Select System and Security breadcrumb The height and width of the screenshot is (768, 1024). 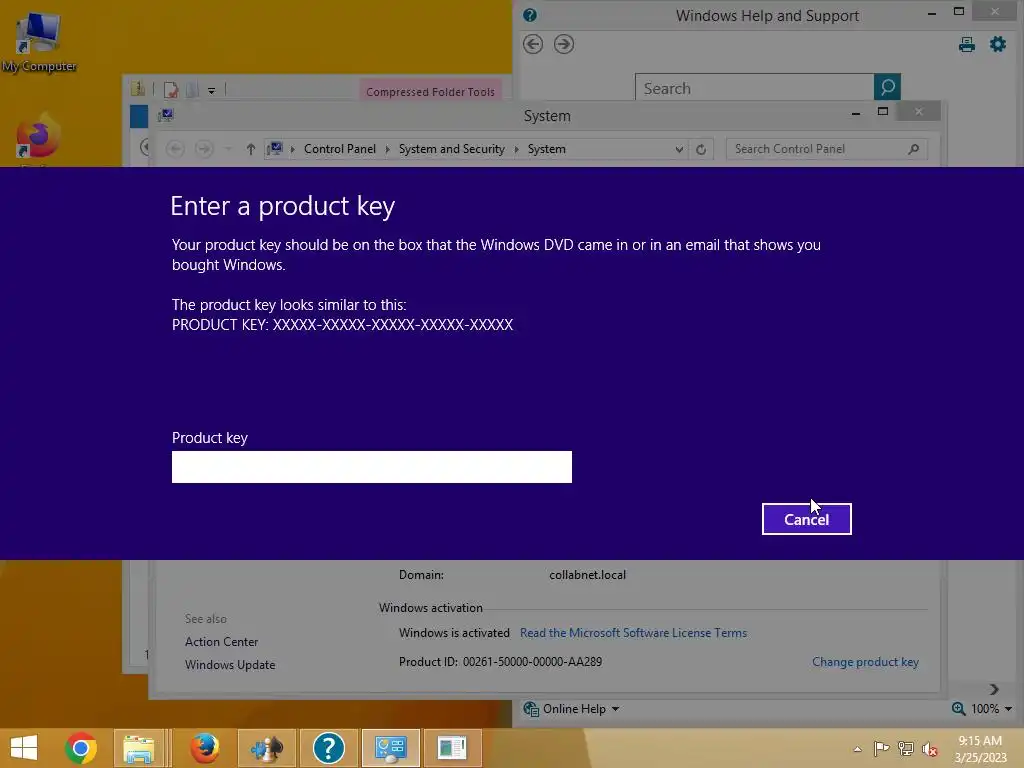[451, 149]
